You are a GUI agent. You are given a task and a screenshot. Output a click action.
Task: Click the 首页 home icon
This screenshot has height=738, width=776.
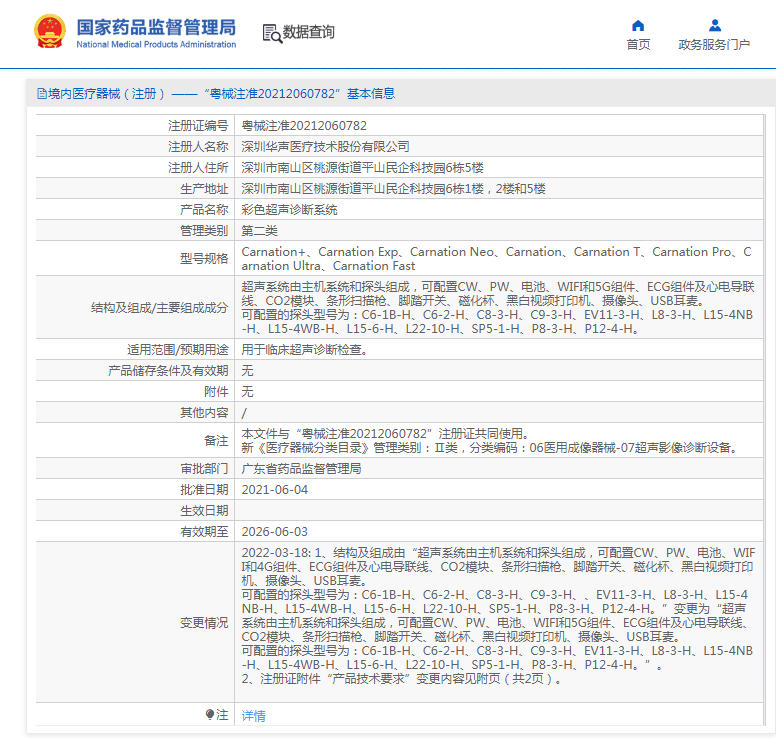pyautogui.click(x=638, y=25)
